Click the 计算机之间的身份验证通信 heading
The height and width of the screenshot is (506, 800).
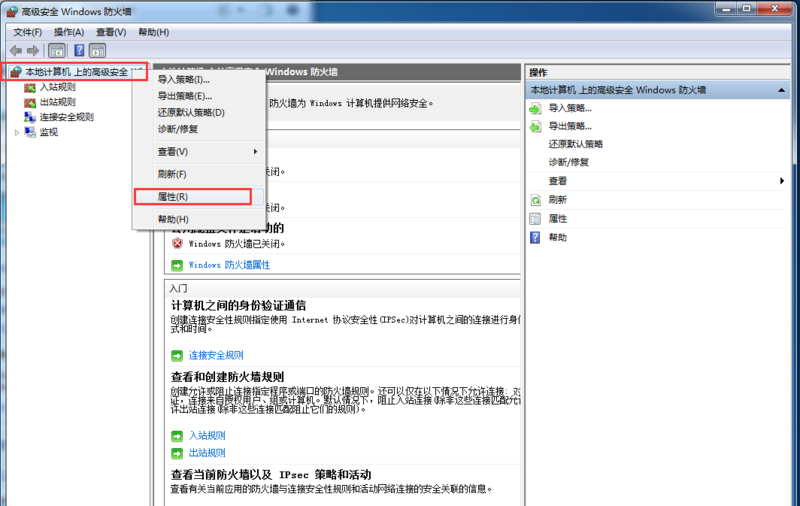click(x=238, y=306)
